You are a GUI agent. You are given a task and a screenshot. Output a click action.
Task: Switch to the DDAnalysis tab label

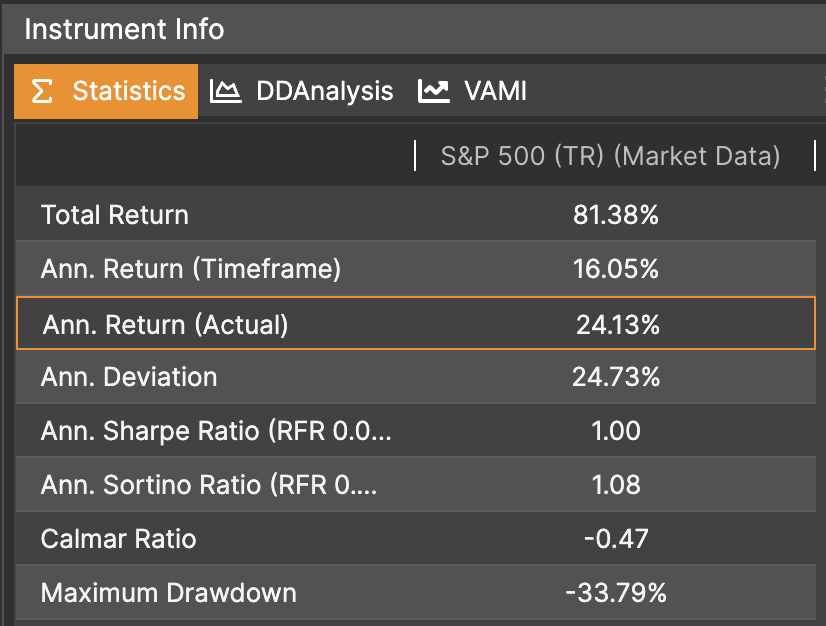[x=324, y=92]
